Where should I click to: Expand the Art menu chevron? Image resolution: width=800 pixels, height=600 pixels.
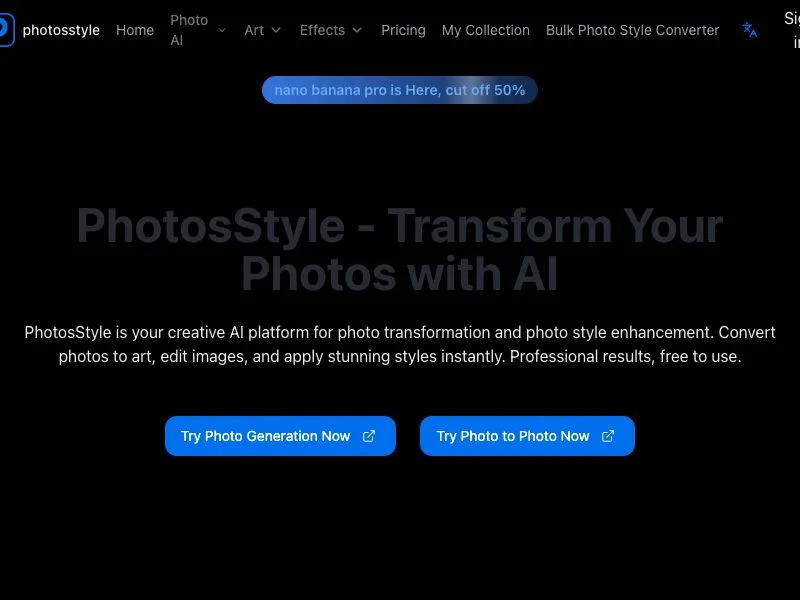(x=276, y=30)
